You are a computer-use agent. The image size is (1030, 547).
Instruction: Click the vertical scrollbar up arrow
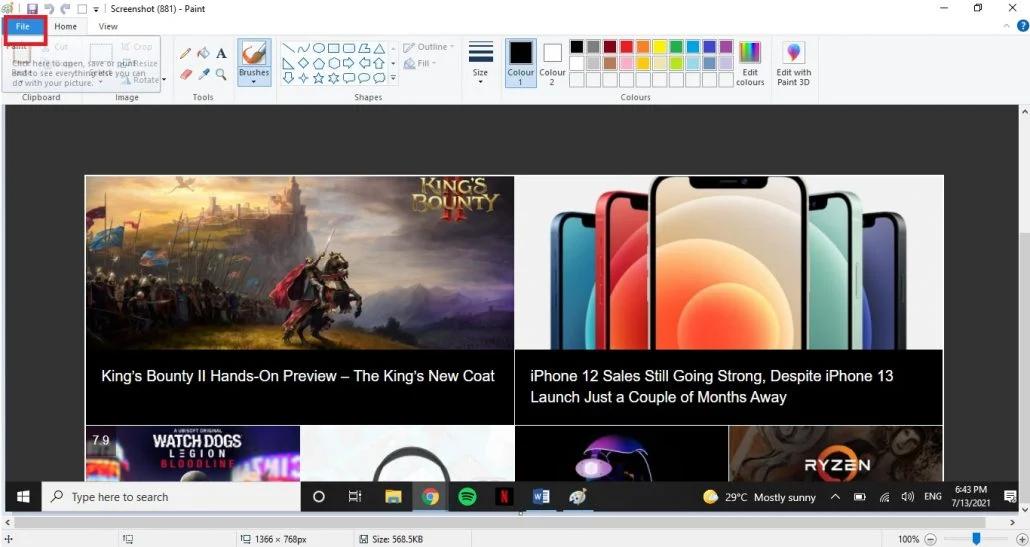(1024, 112)
